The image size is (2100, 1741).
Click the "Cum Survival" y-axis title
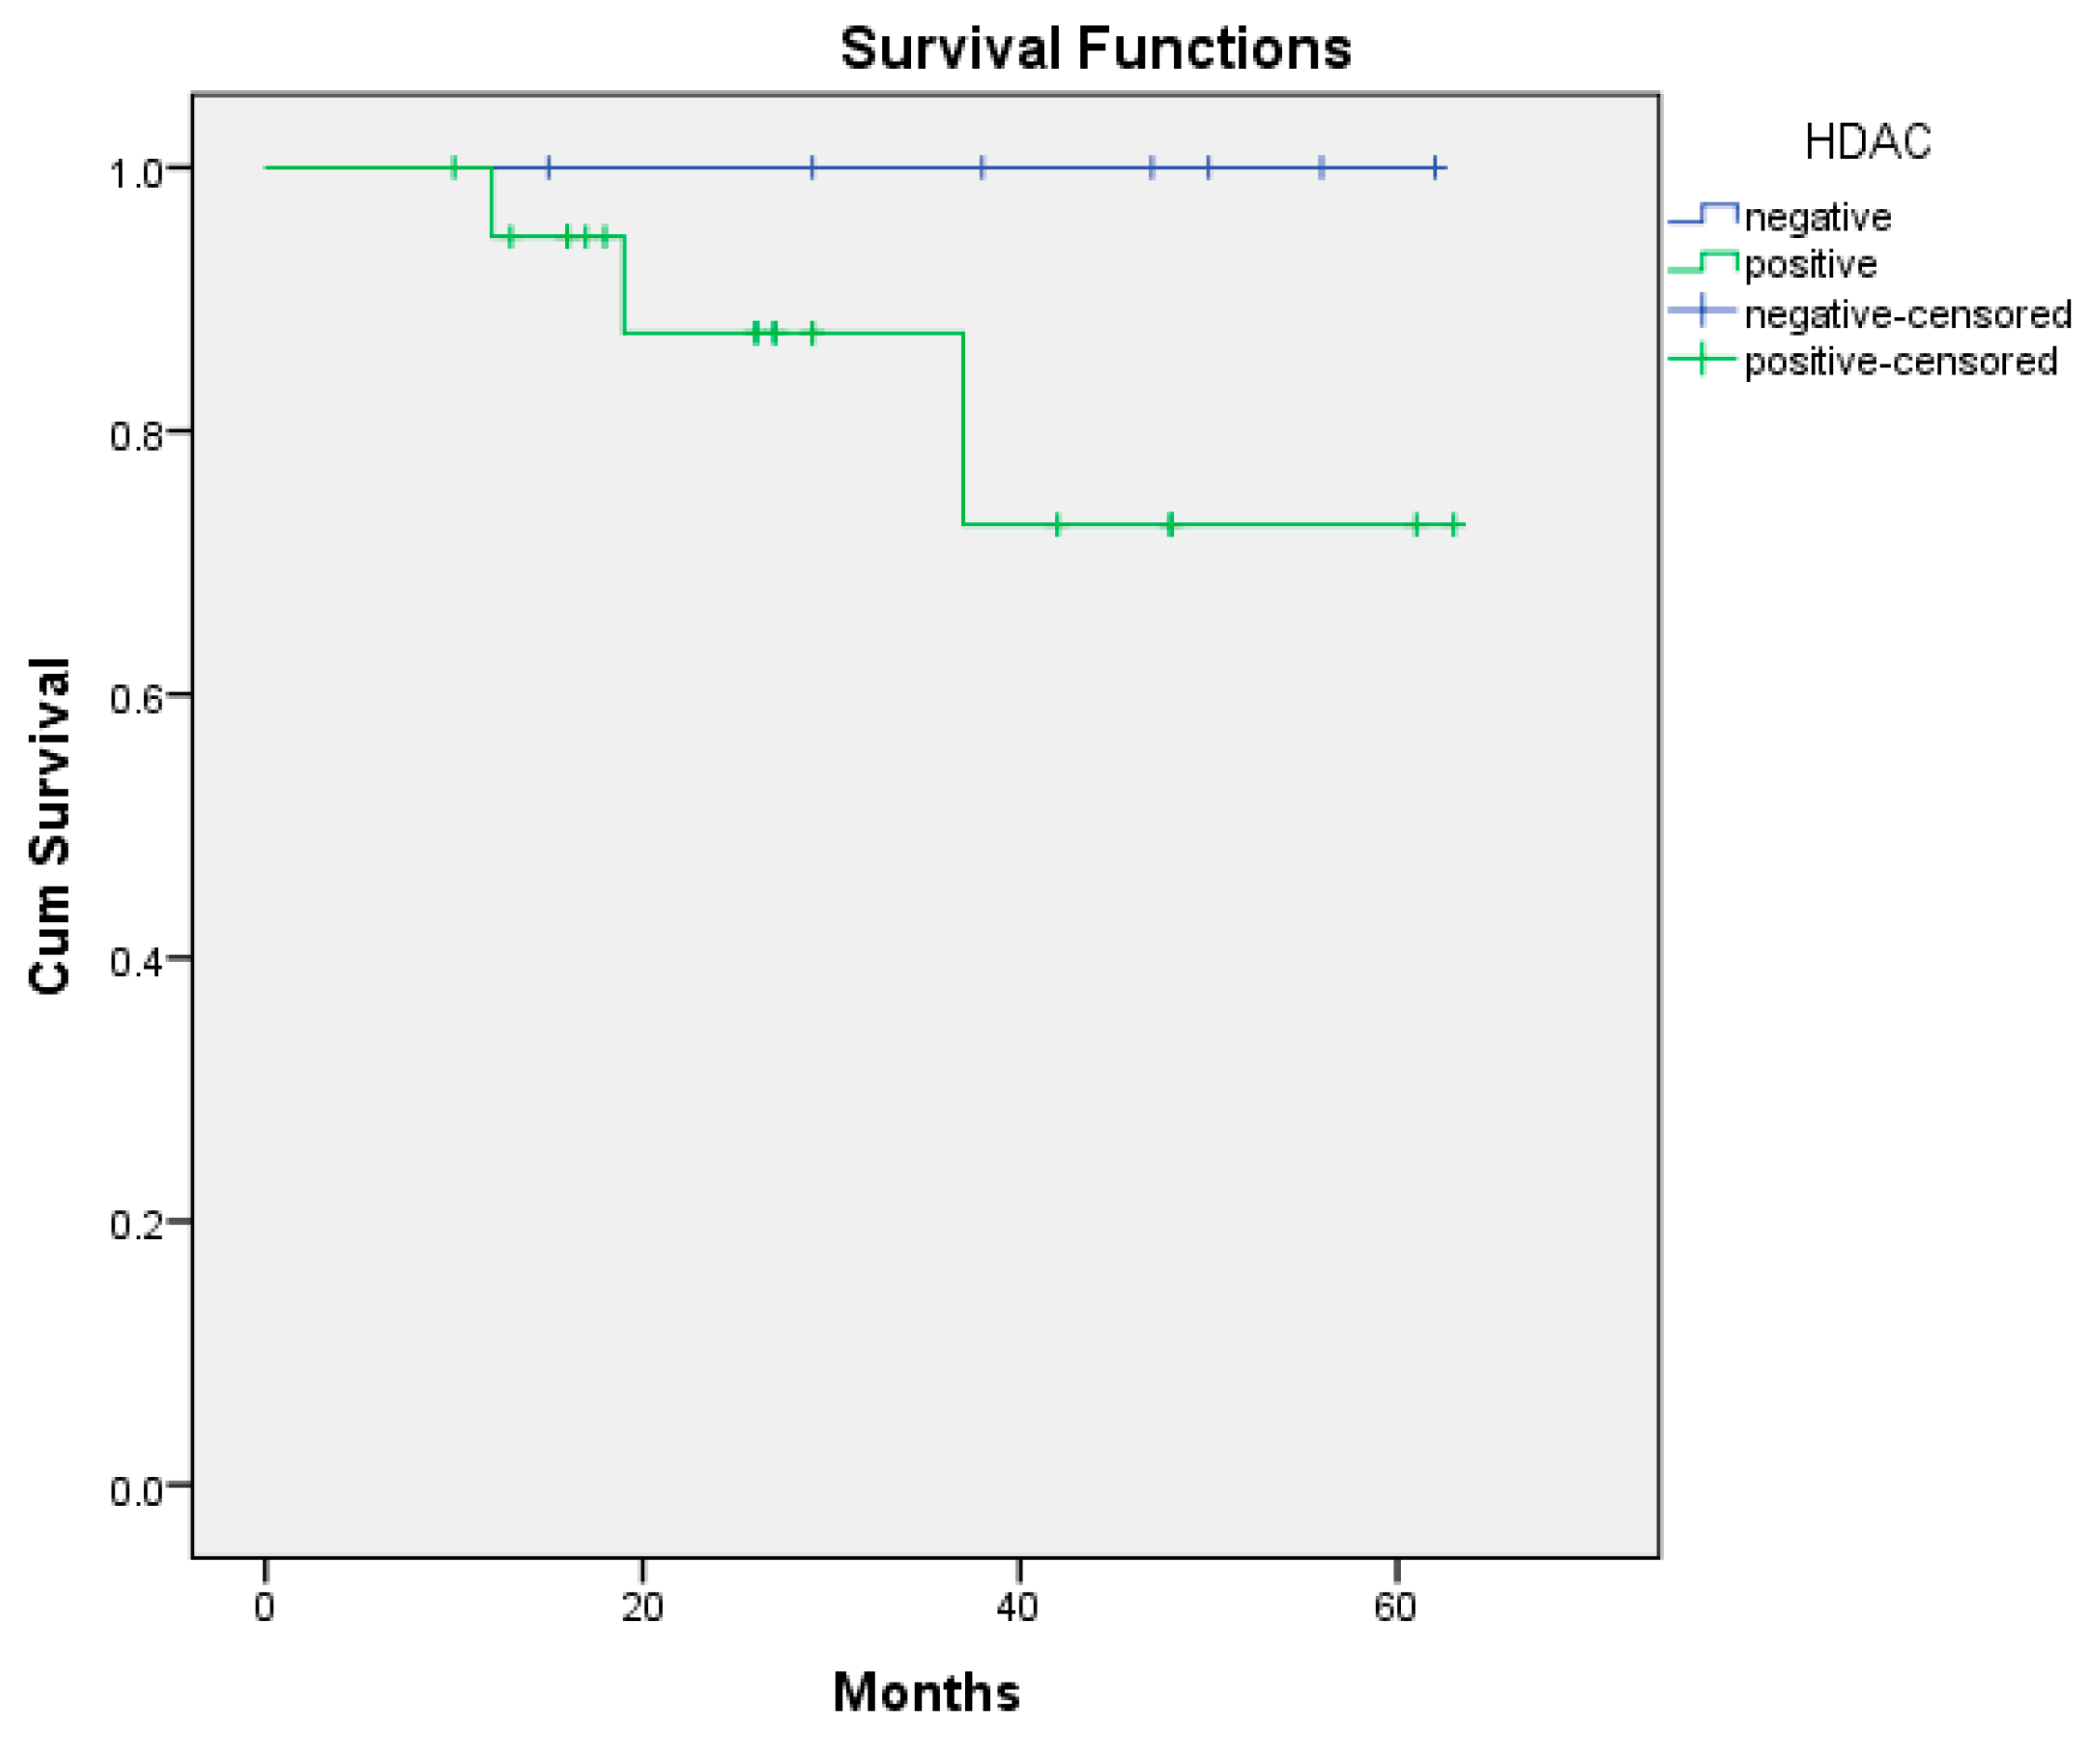(50, 825)
